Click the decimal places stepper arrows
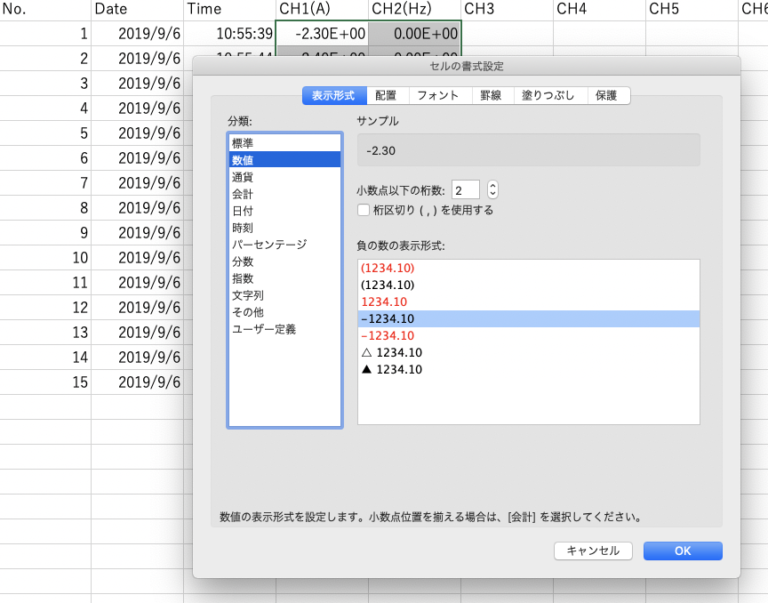The width and height of the screenshot is (768, 603). point(493,190)
